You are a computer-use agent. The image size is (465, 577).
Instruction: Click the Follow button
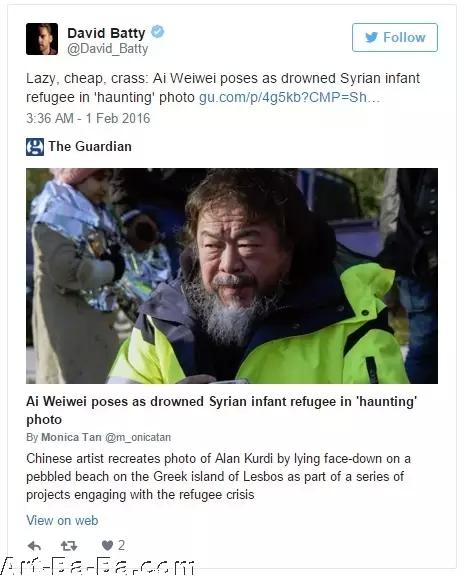pyautogui.click(x=394, y=38)
